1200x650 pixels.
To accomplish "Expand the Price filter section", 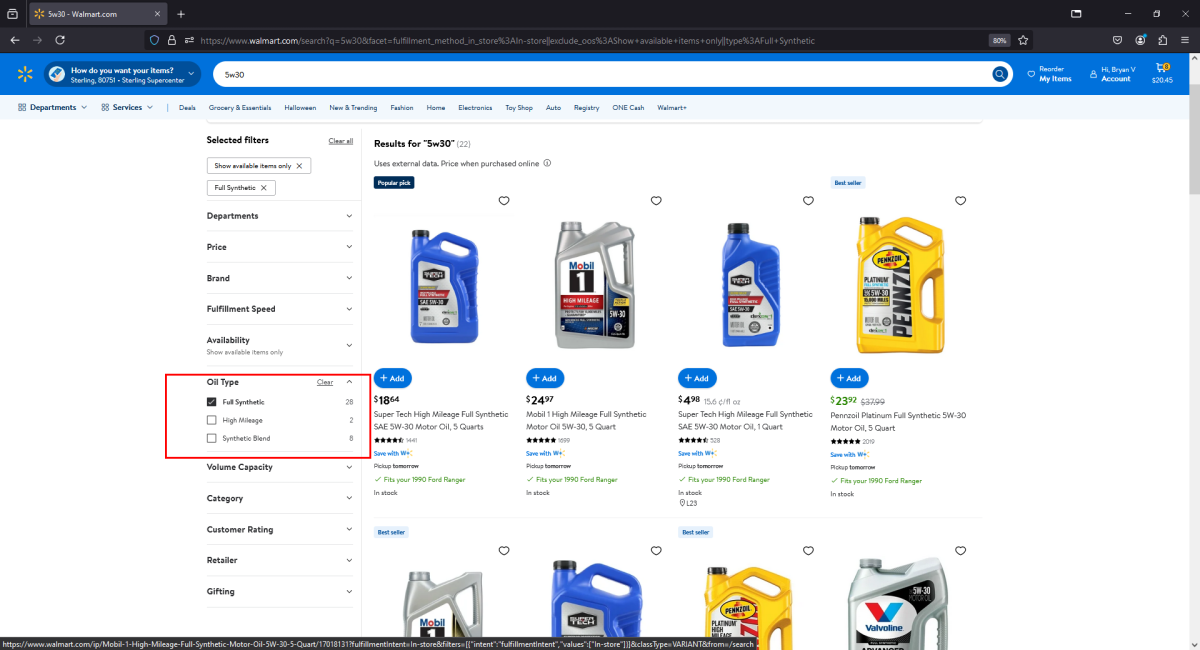I will coord(280,247).
